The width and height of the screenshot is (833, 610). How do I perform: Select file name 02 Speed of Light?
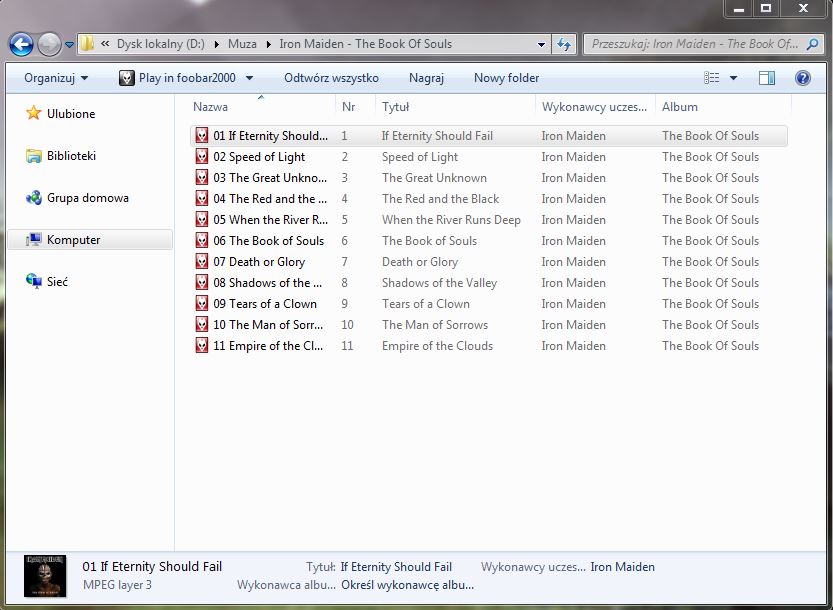tap(259, 157)
